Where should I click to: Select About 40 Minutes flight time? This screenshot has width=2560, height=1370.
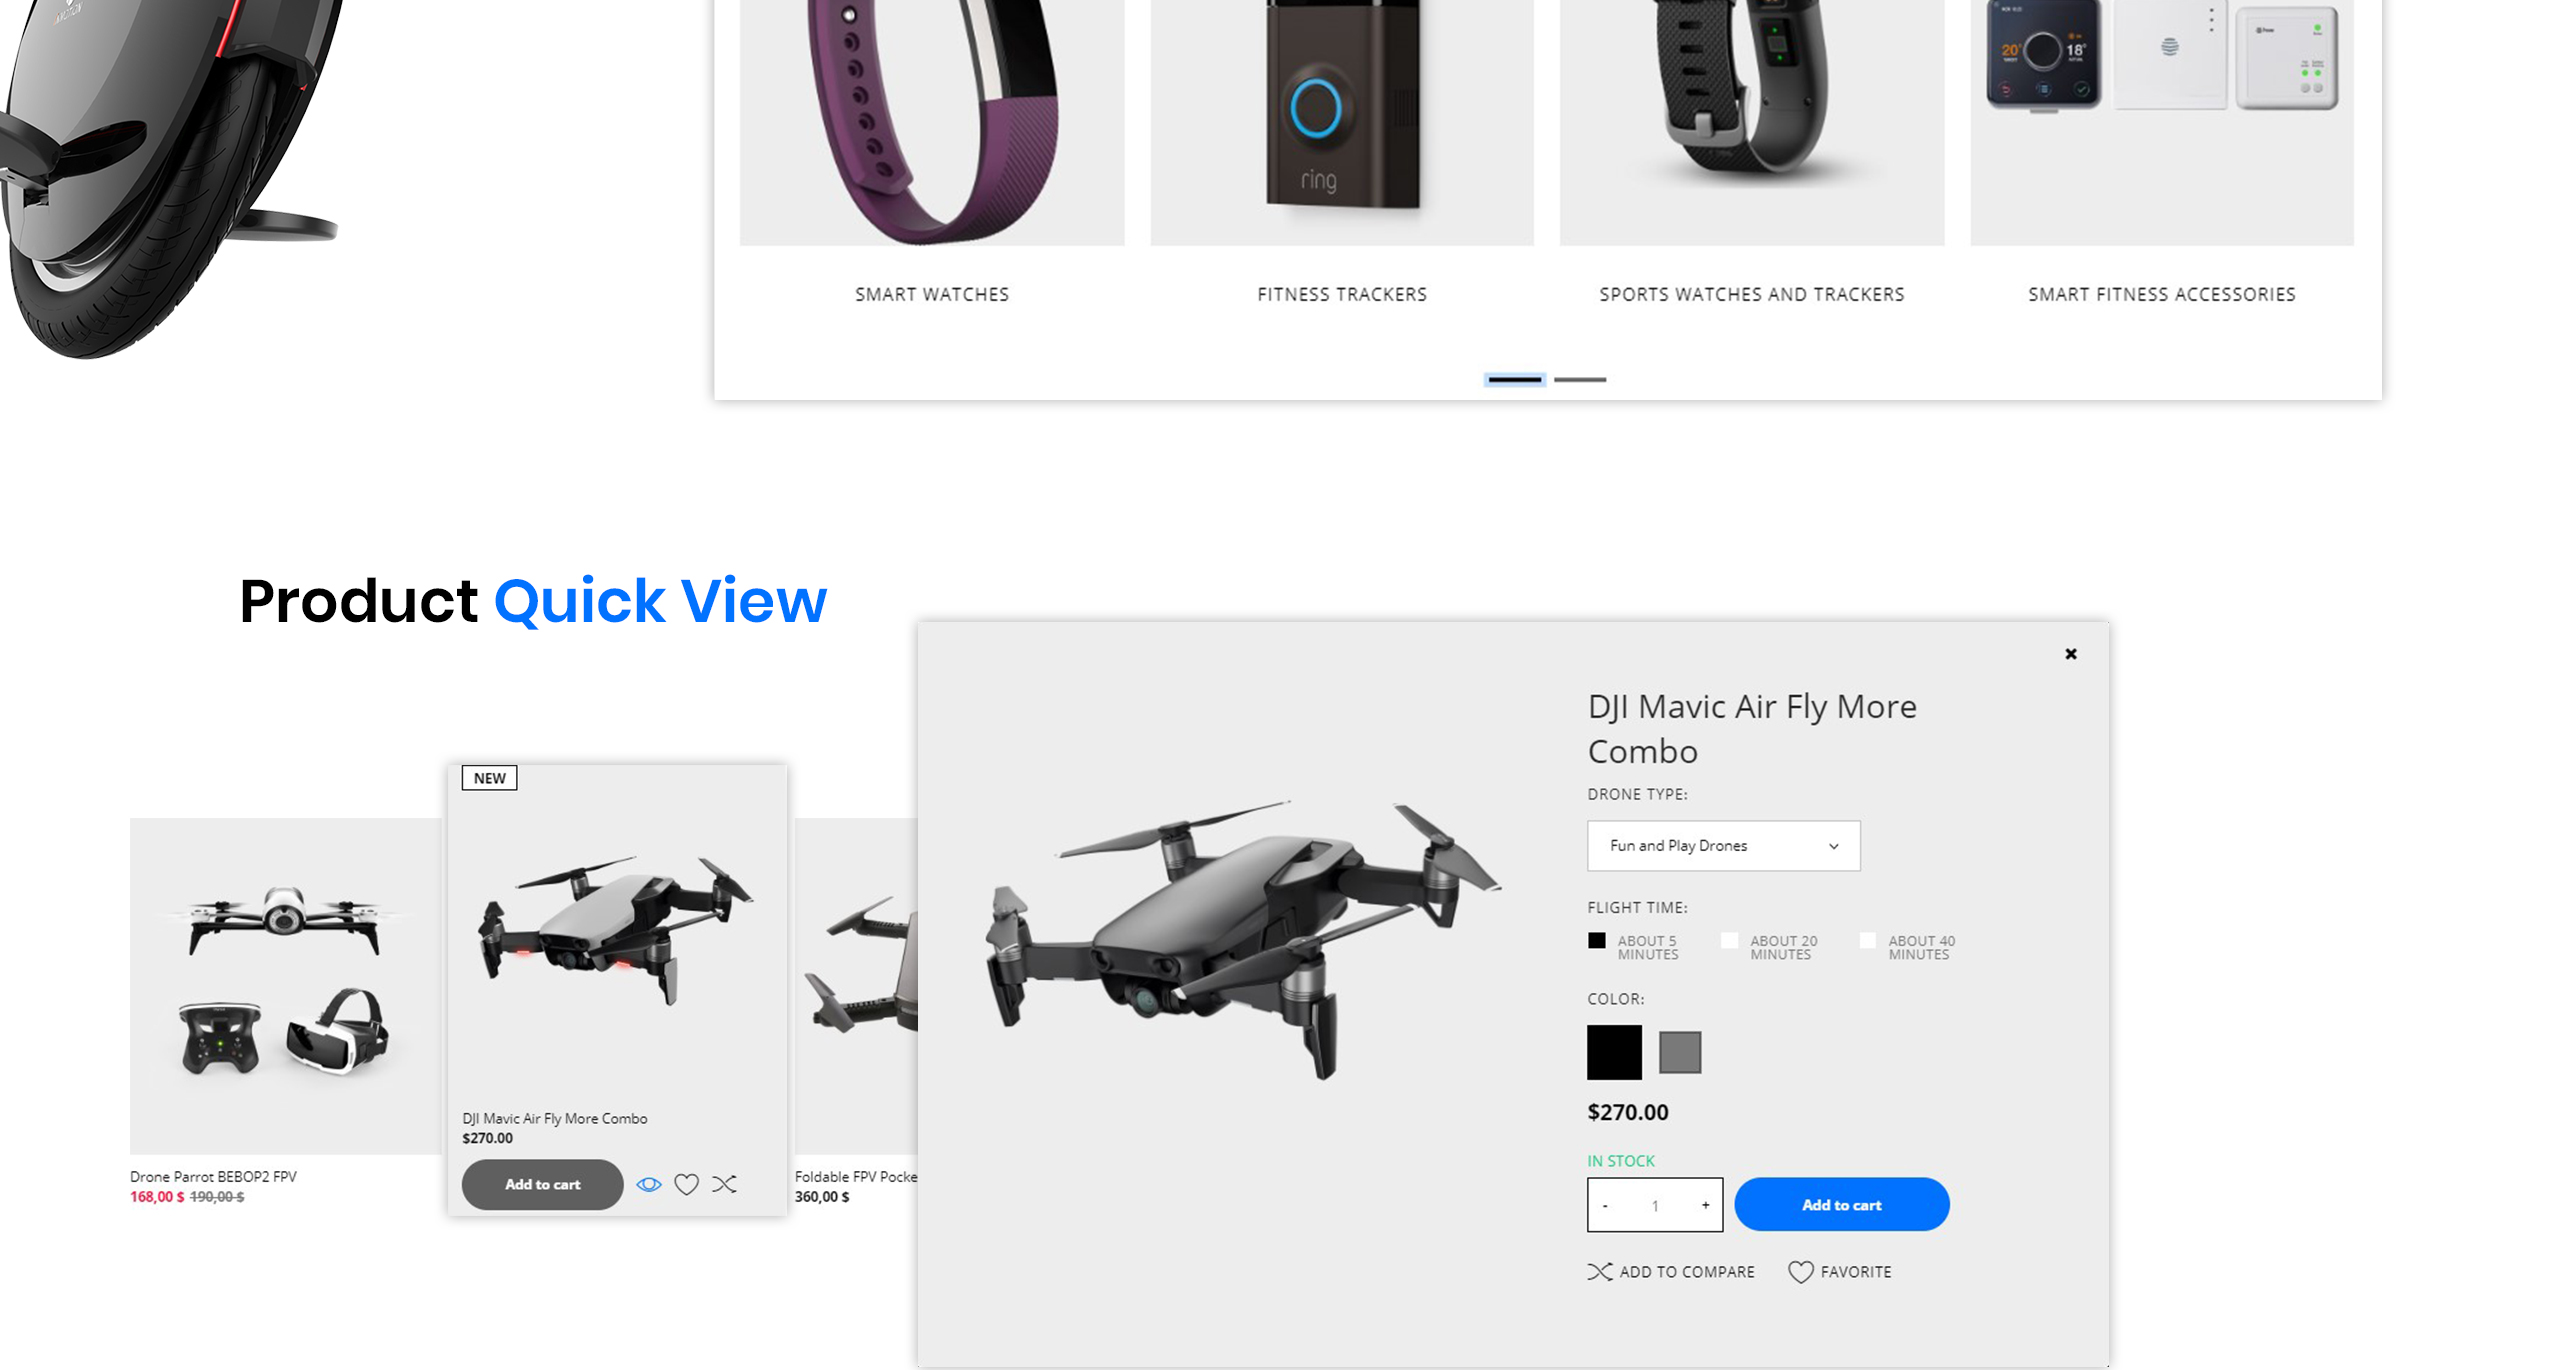(x=1867, y=940)
